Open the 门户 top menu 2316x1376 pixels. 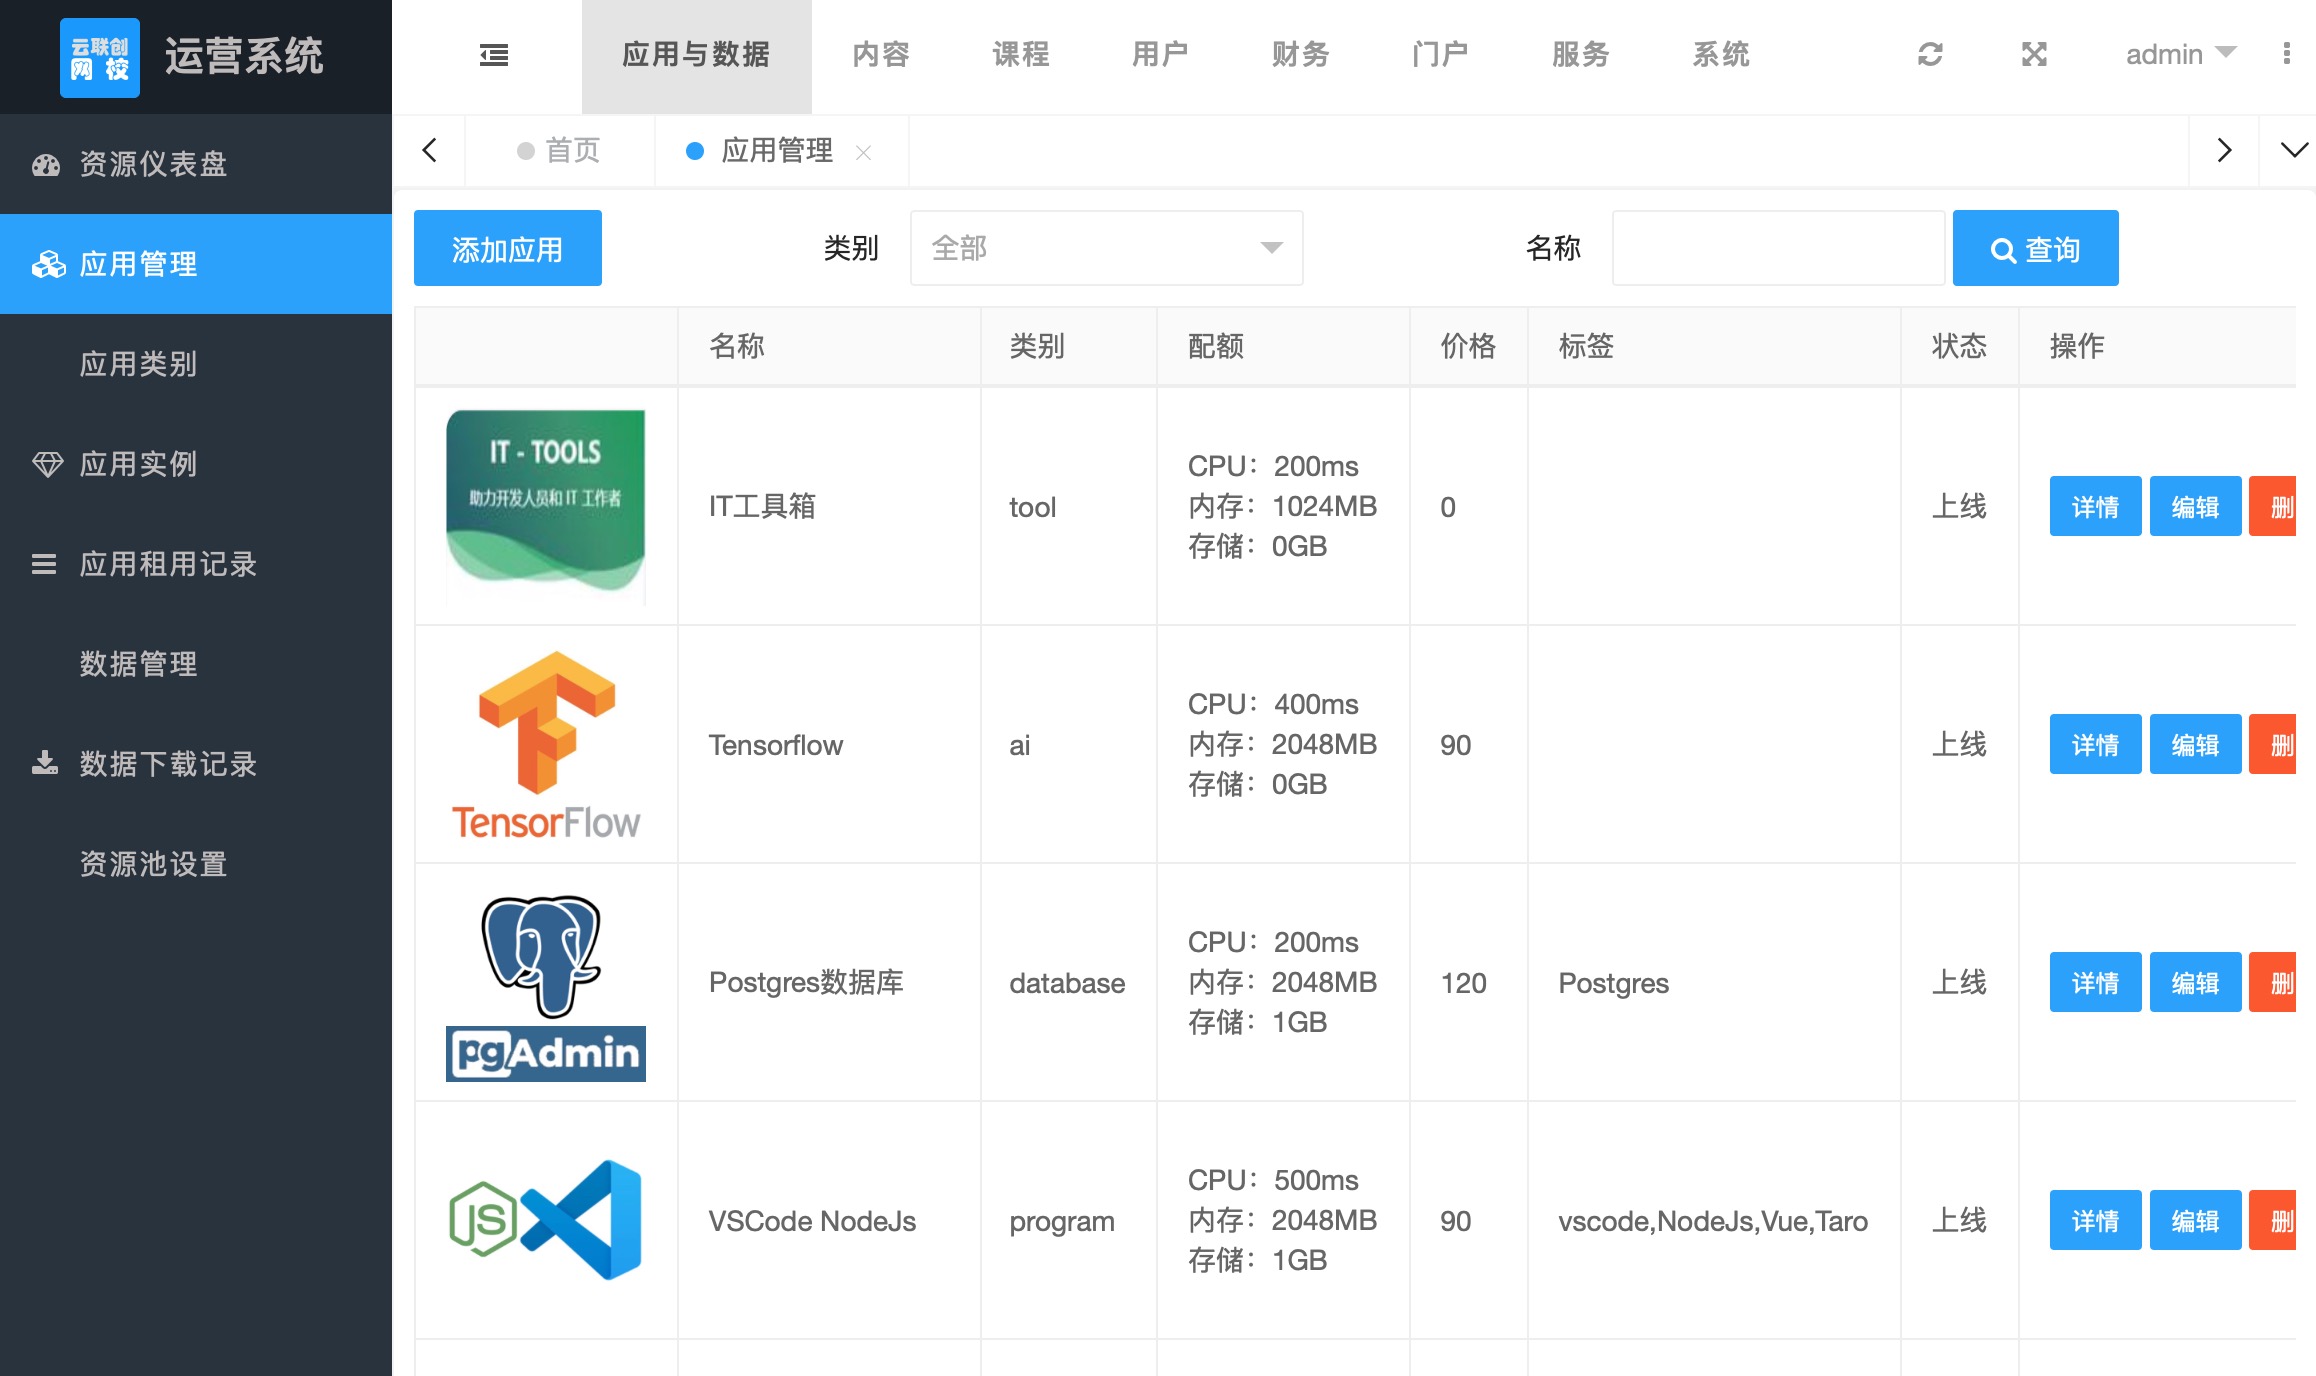click(x=1441, y=55)
